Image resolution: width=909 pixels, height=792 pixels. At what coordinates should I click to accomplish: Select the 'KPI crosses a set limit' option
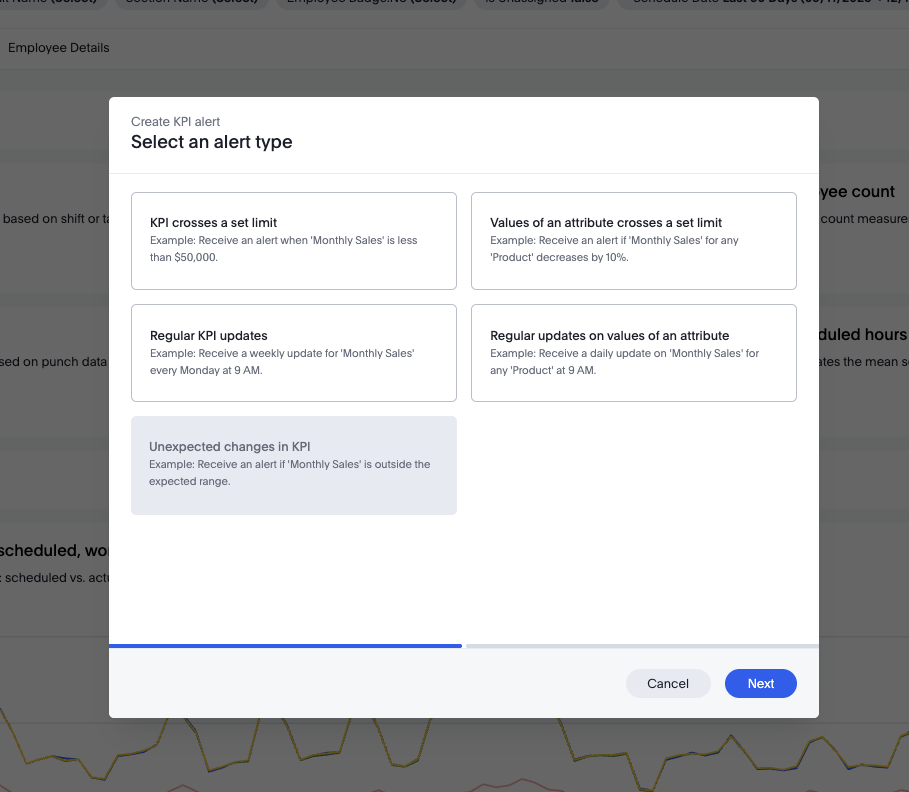pos(293,241)
